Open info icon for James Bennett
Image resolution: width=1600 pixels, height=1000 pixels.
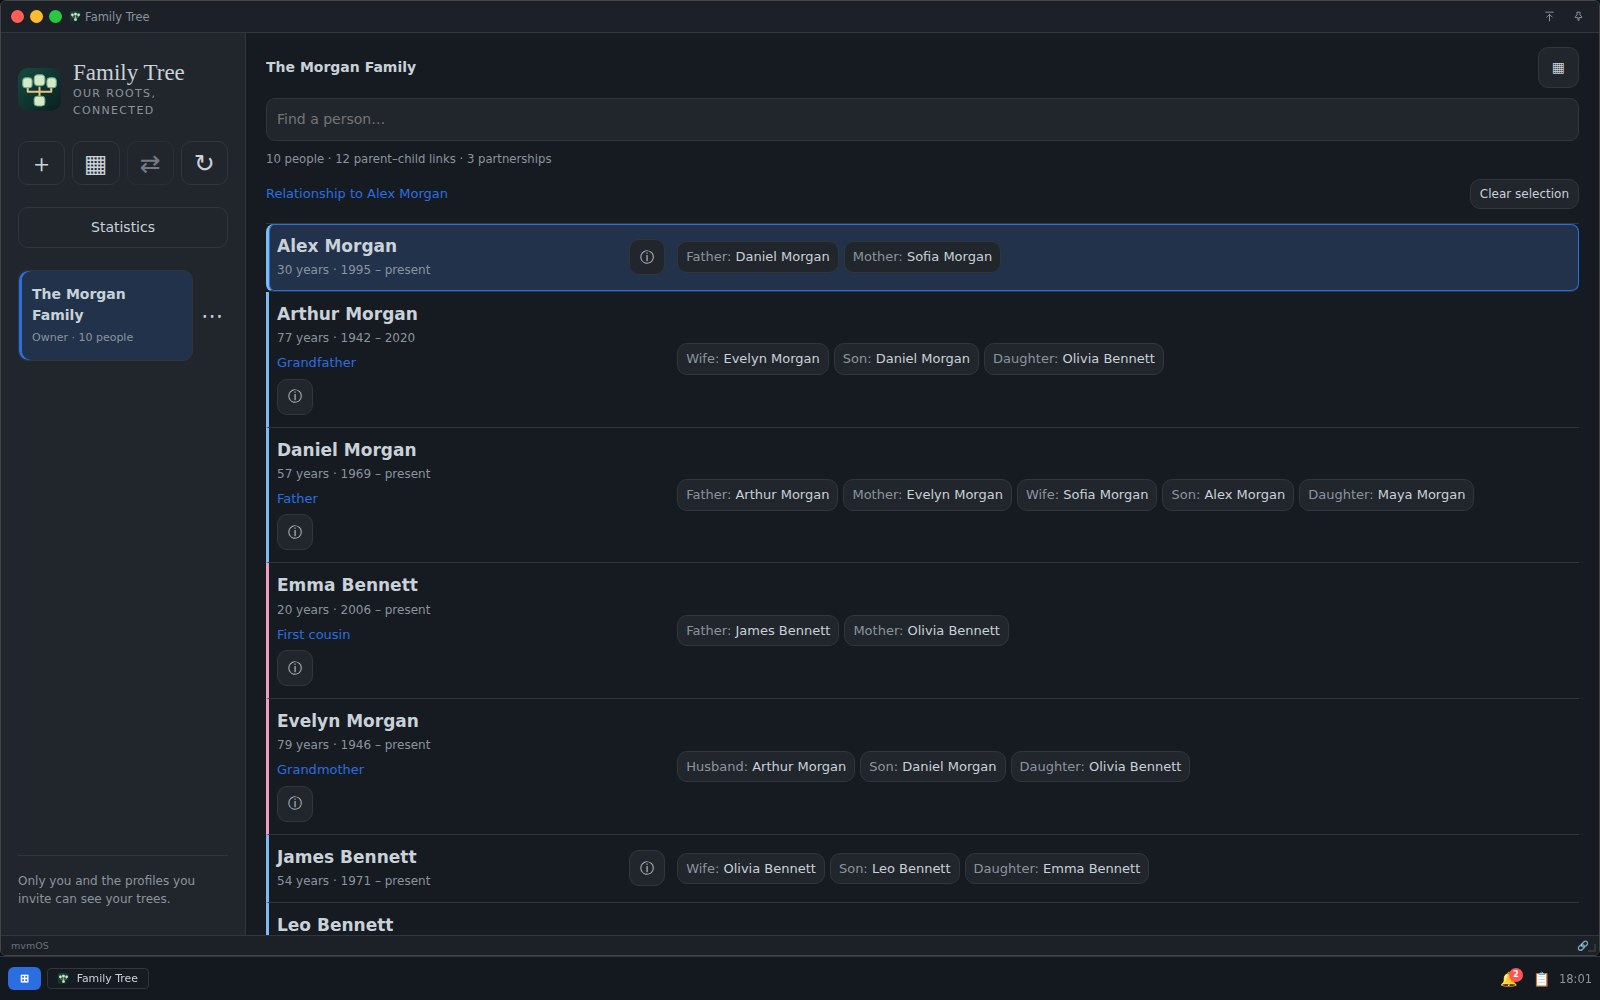pyautogui.click(x=647, y=868)
